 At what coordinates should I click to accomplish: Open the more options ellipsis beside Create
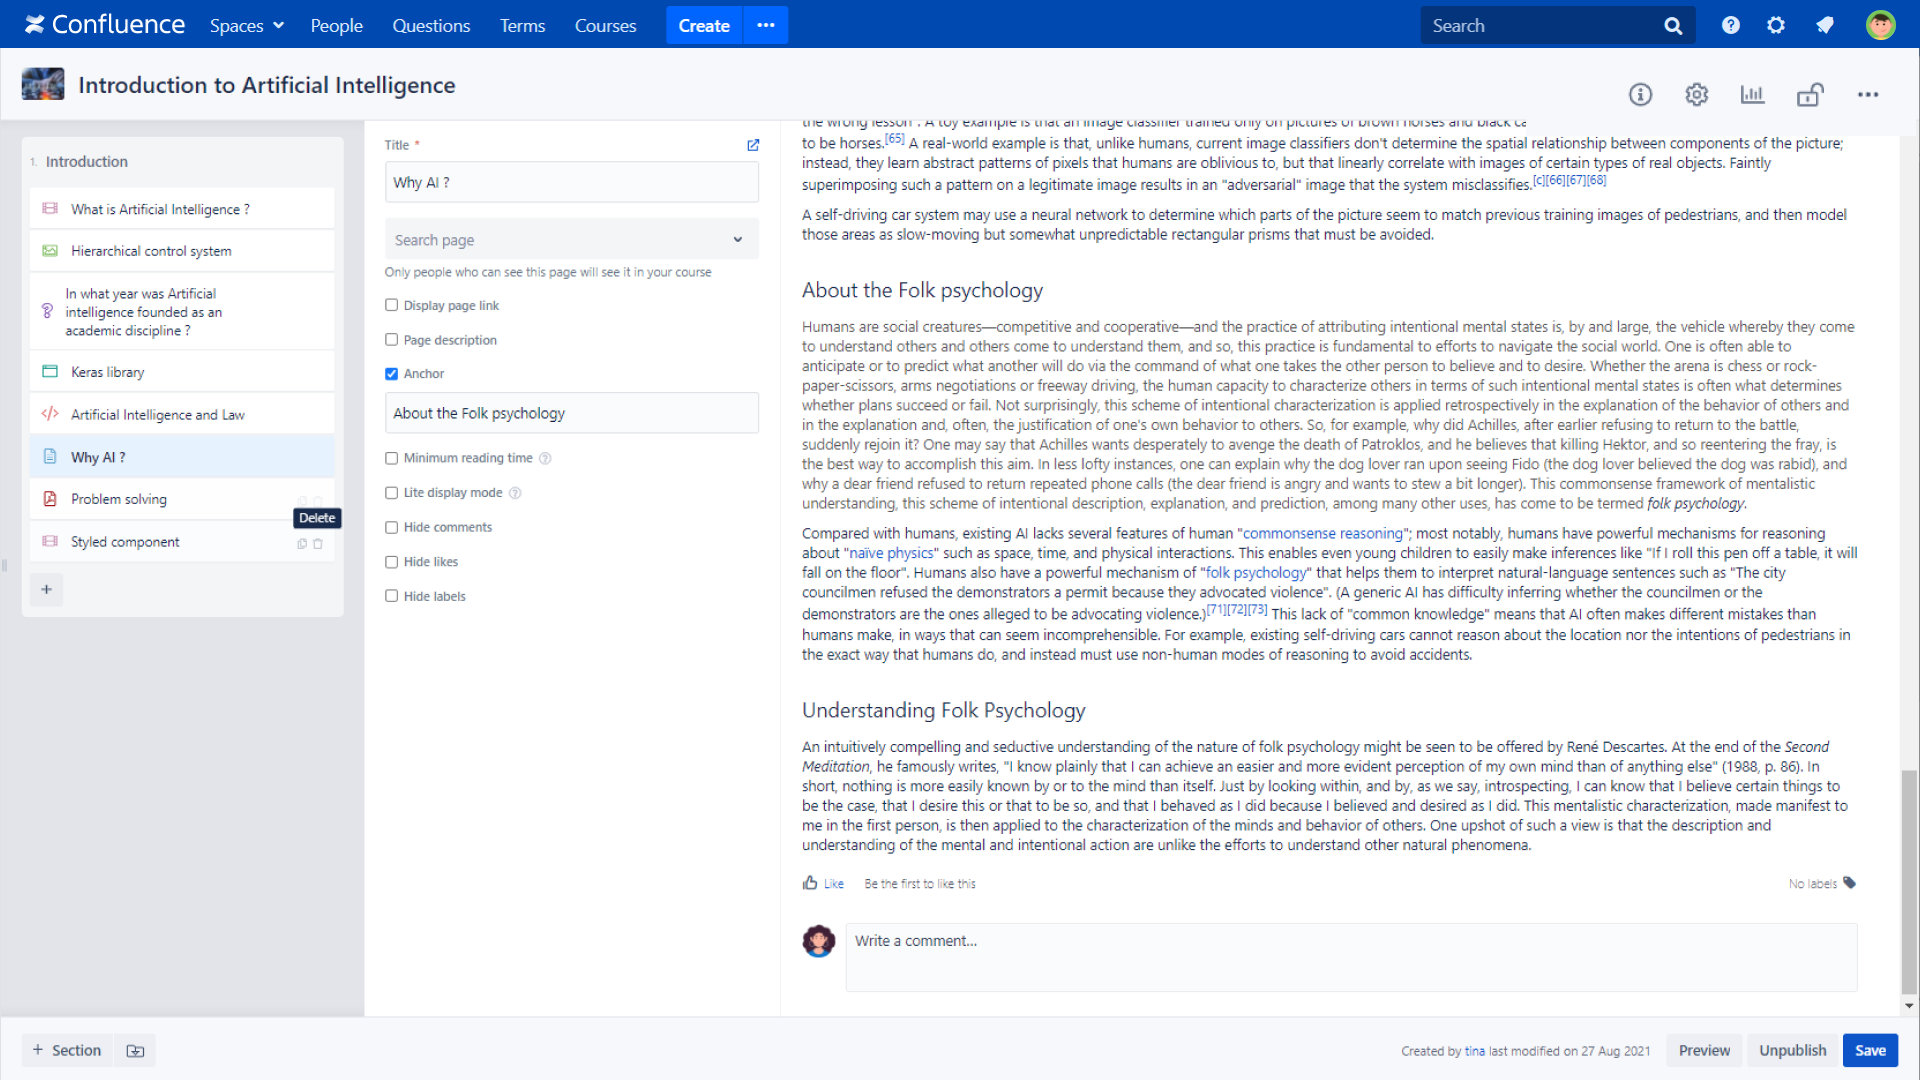tap(766, 26)
